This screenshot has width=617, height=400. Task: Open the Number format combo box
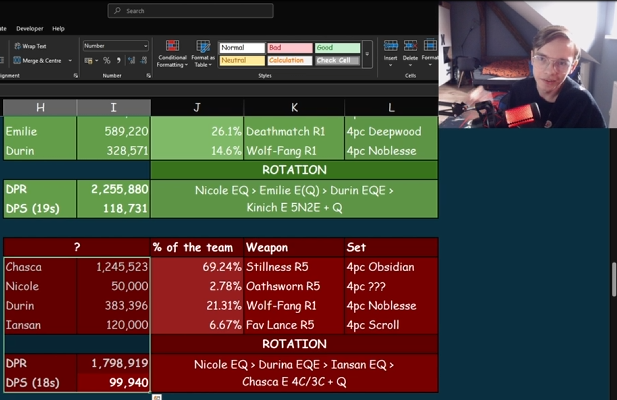(116, 46)
